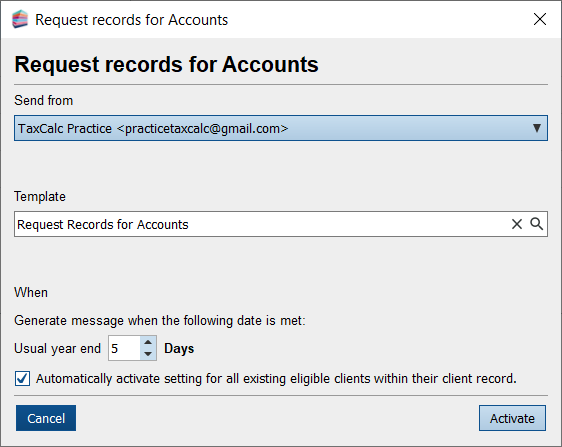Click the 'Send from' label

[x=44, y=100]
